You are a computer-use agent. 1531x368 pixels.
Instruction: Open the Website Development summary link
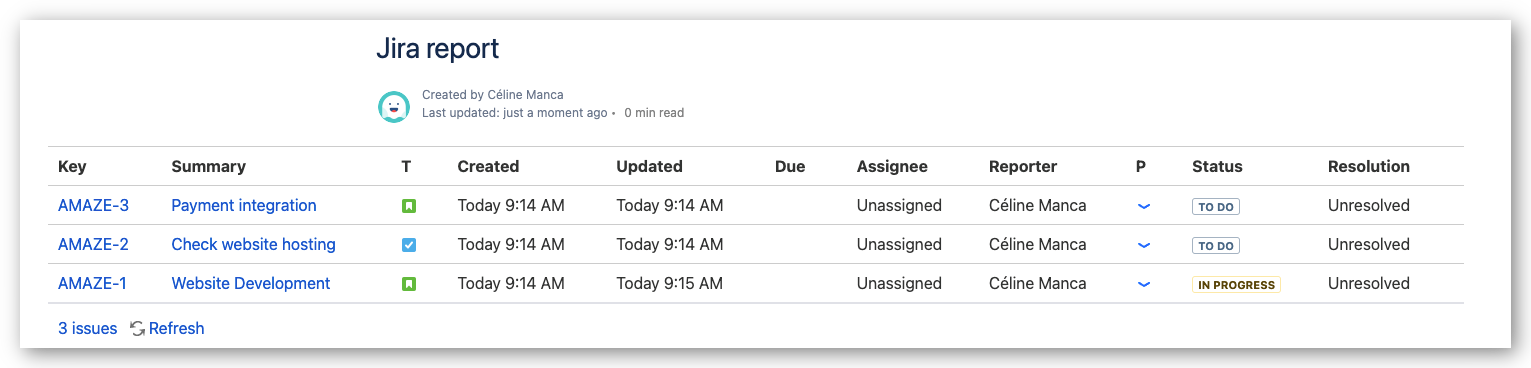251,284
